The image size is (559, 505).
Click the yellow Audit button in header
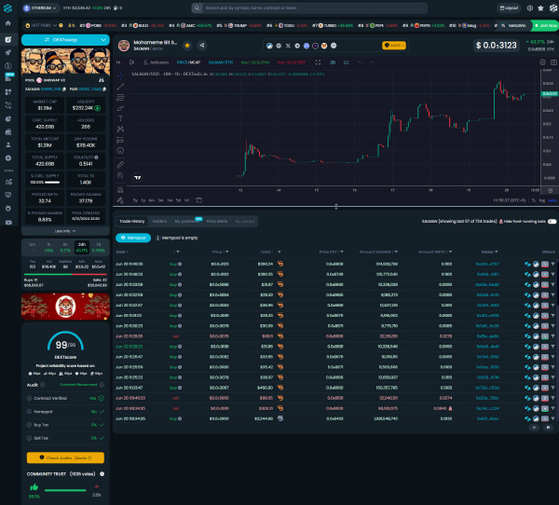394,45
